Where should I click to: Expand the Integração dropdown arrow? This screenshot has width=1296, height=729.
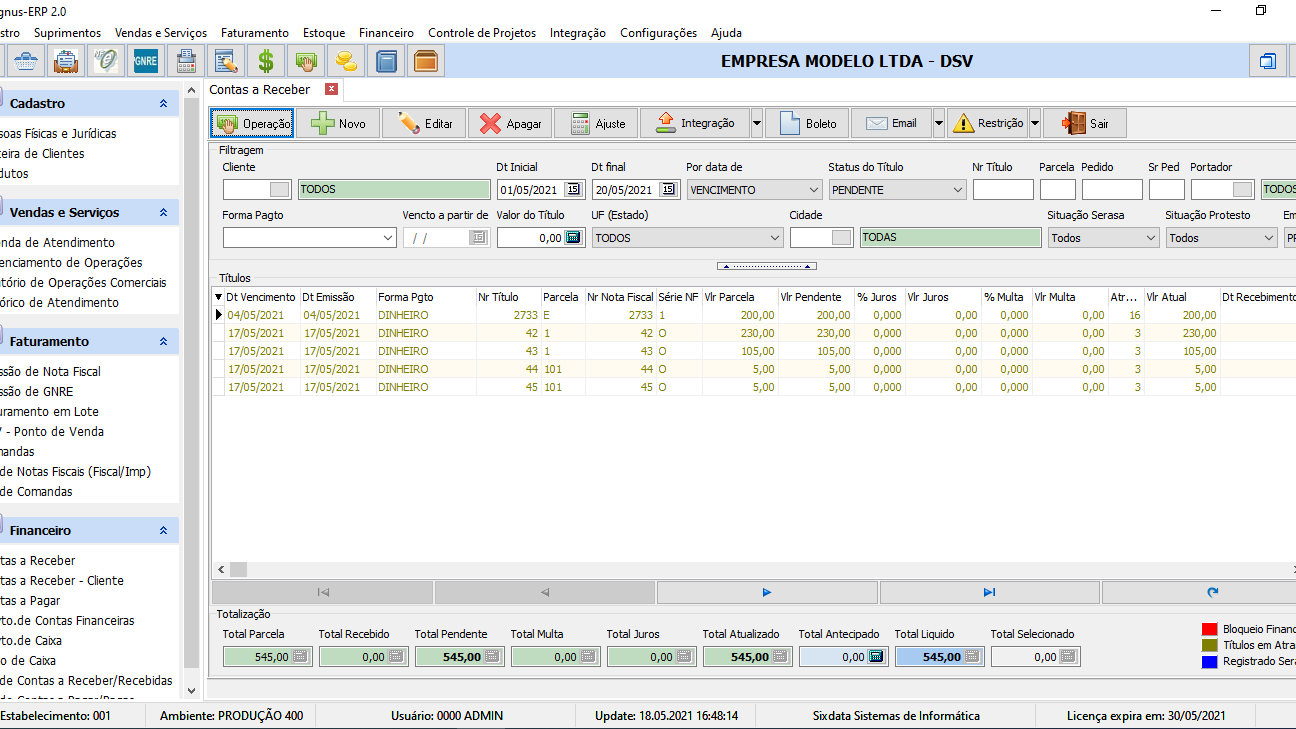pyautogui.click(x=757, y=124)
